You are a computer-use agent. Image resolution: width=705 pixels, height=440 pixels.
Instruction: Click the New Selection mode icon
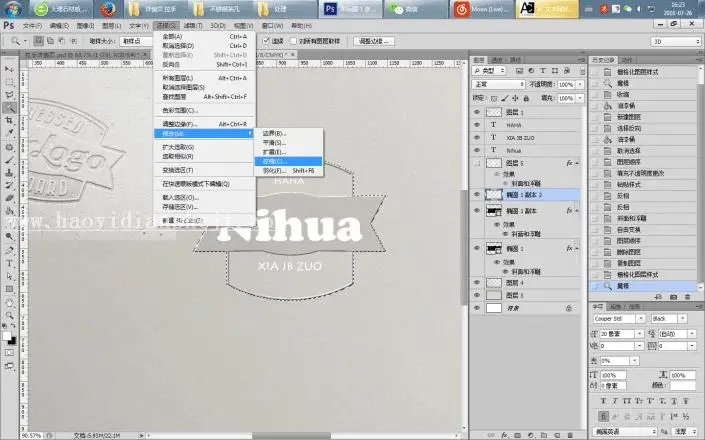(39, 41)
